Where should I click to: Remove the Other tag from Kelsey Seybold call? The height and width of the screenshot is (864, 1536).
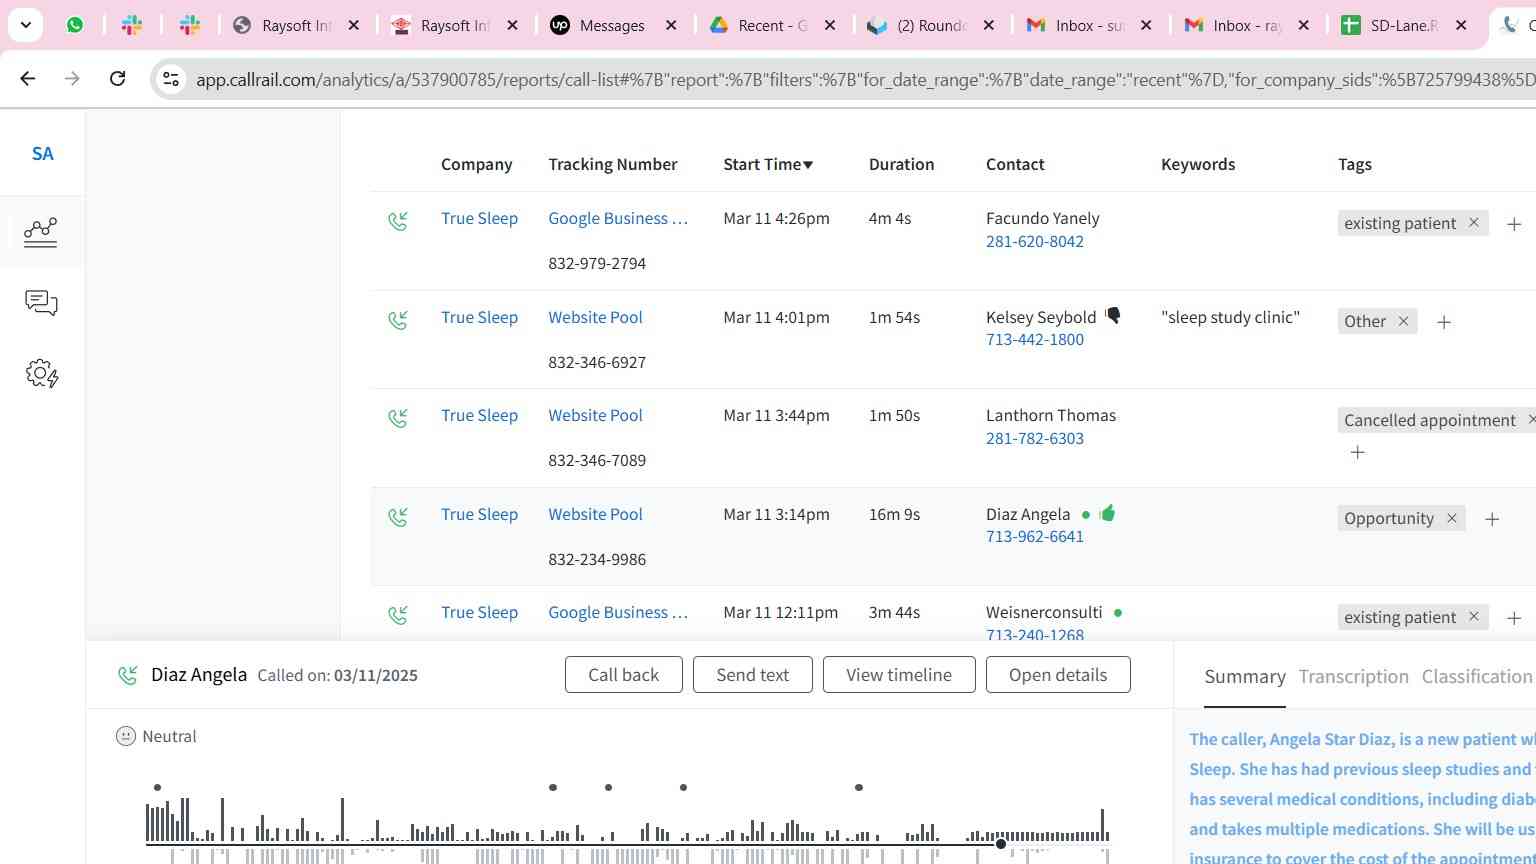coord(1403,321)
